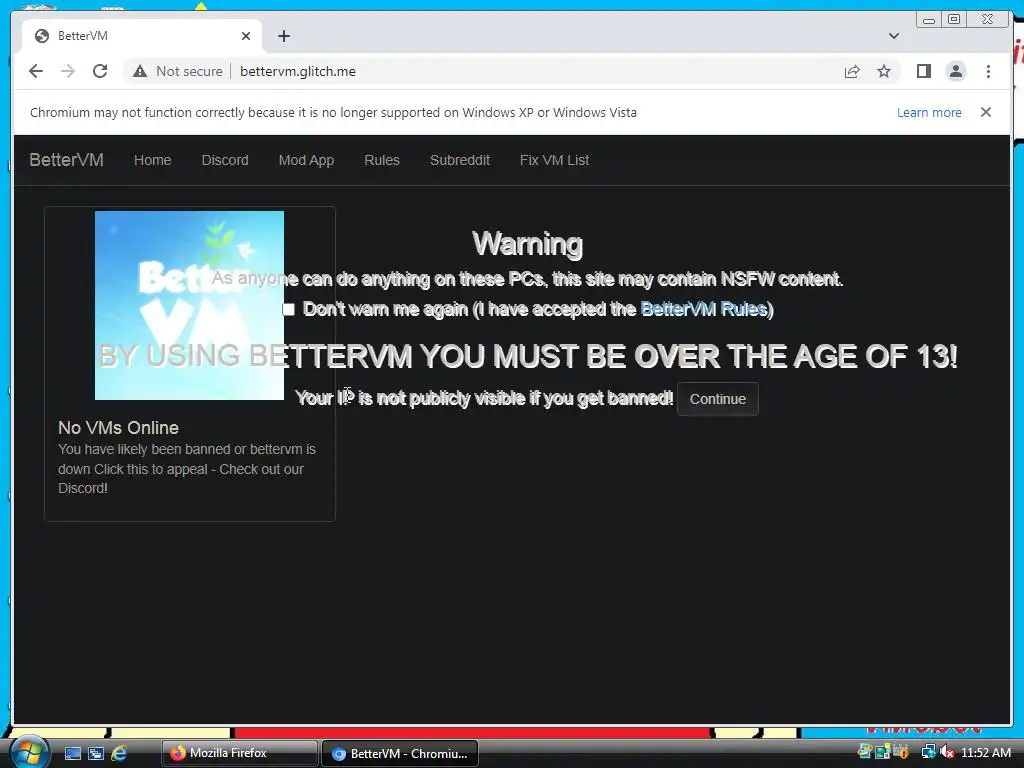Open the Discord nav item

coord(225,160)
